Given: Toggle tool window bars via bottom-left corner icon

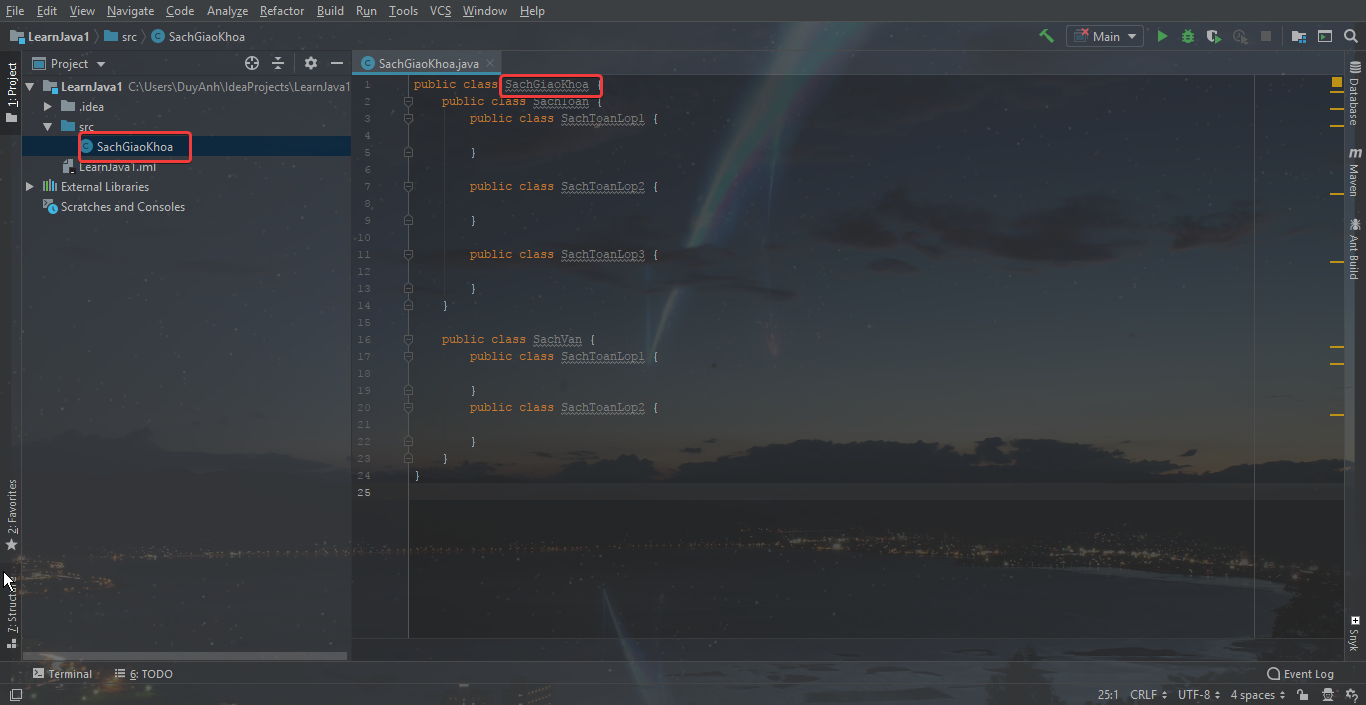Looking at the screenshot, I should [x=16, y=695].
